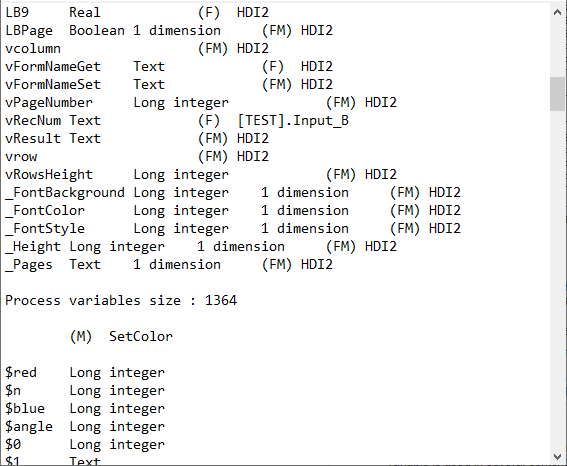Click the vPageNumber variable name

[x=49, y=103]
